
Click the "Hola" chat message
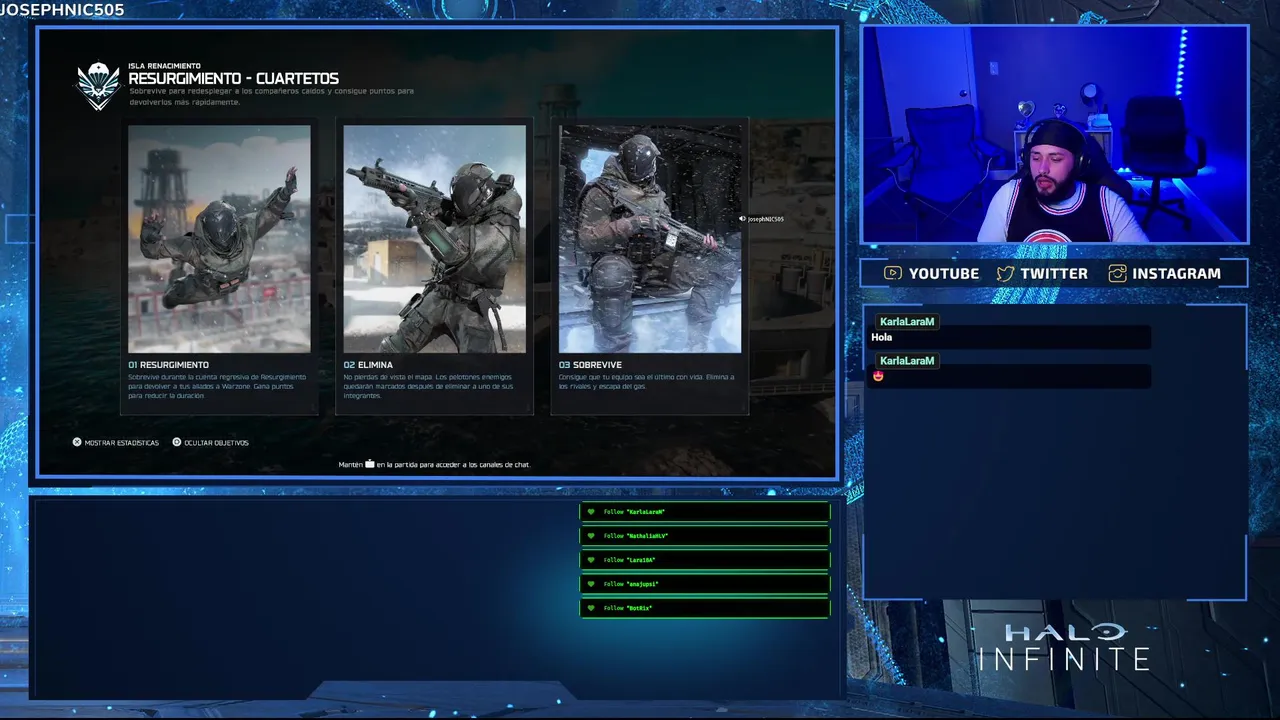click(x=881, y=337)
